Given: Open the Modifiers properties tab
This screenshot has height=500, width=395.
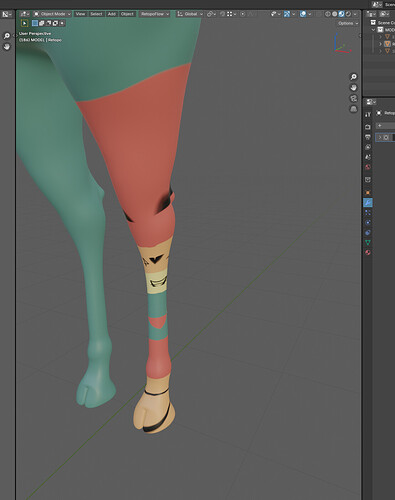Looking at the screenshot, I should (x=368, y=202).
